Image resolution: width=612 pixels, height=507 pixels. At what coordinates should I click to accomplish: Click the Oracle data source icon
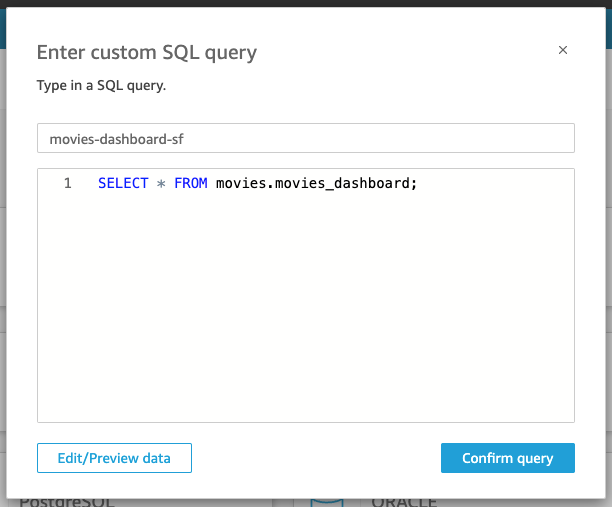(327, 499)
